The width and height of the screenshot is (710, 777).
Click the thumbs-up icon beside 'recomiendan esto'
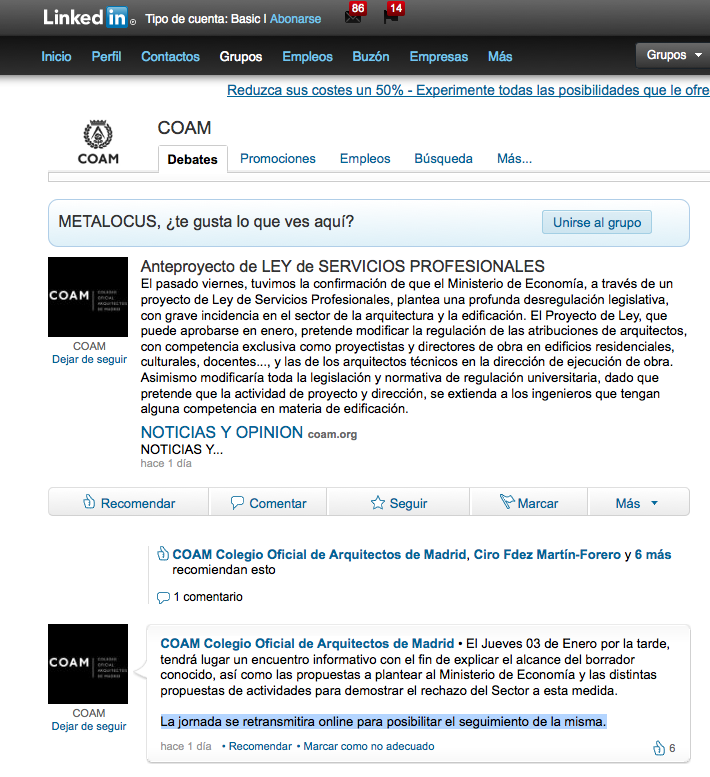click(x=163, y=554)
